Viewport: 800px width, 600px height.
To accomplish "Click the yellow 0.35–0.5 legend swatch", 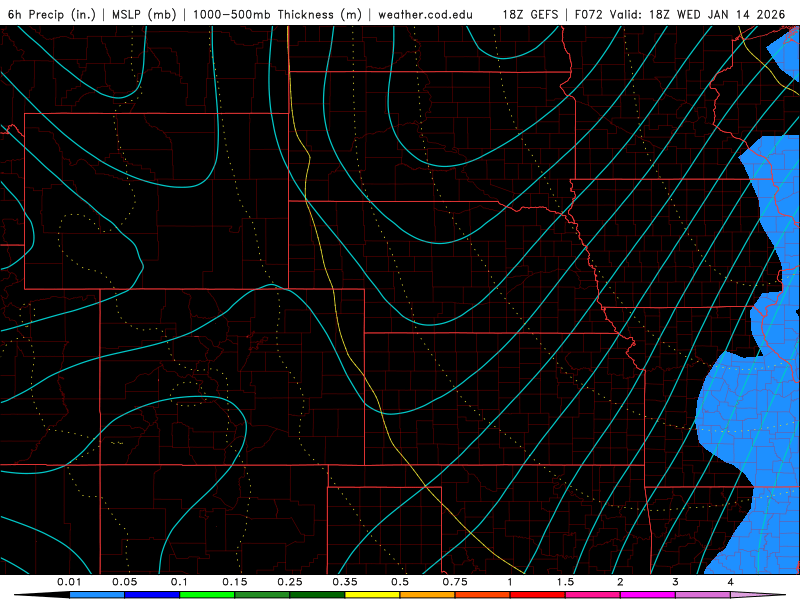I will coord(372,595).
